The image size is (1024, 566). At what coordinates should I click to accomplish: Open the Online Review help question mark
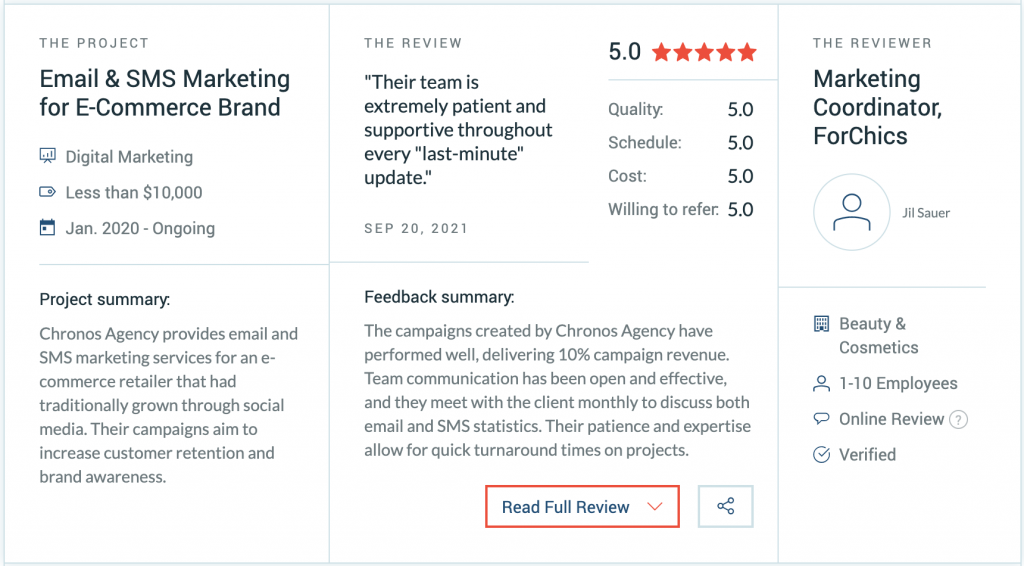[958, 419]
